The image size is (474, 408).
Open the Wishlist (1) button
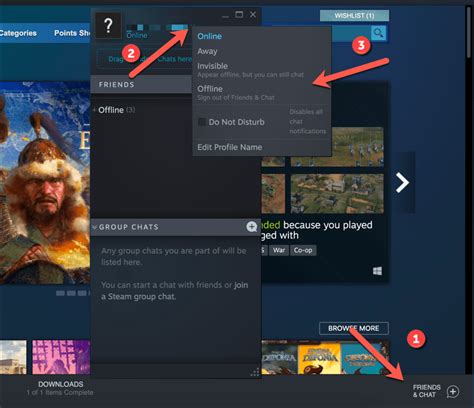[x=354, y=15]
